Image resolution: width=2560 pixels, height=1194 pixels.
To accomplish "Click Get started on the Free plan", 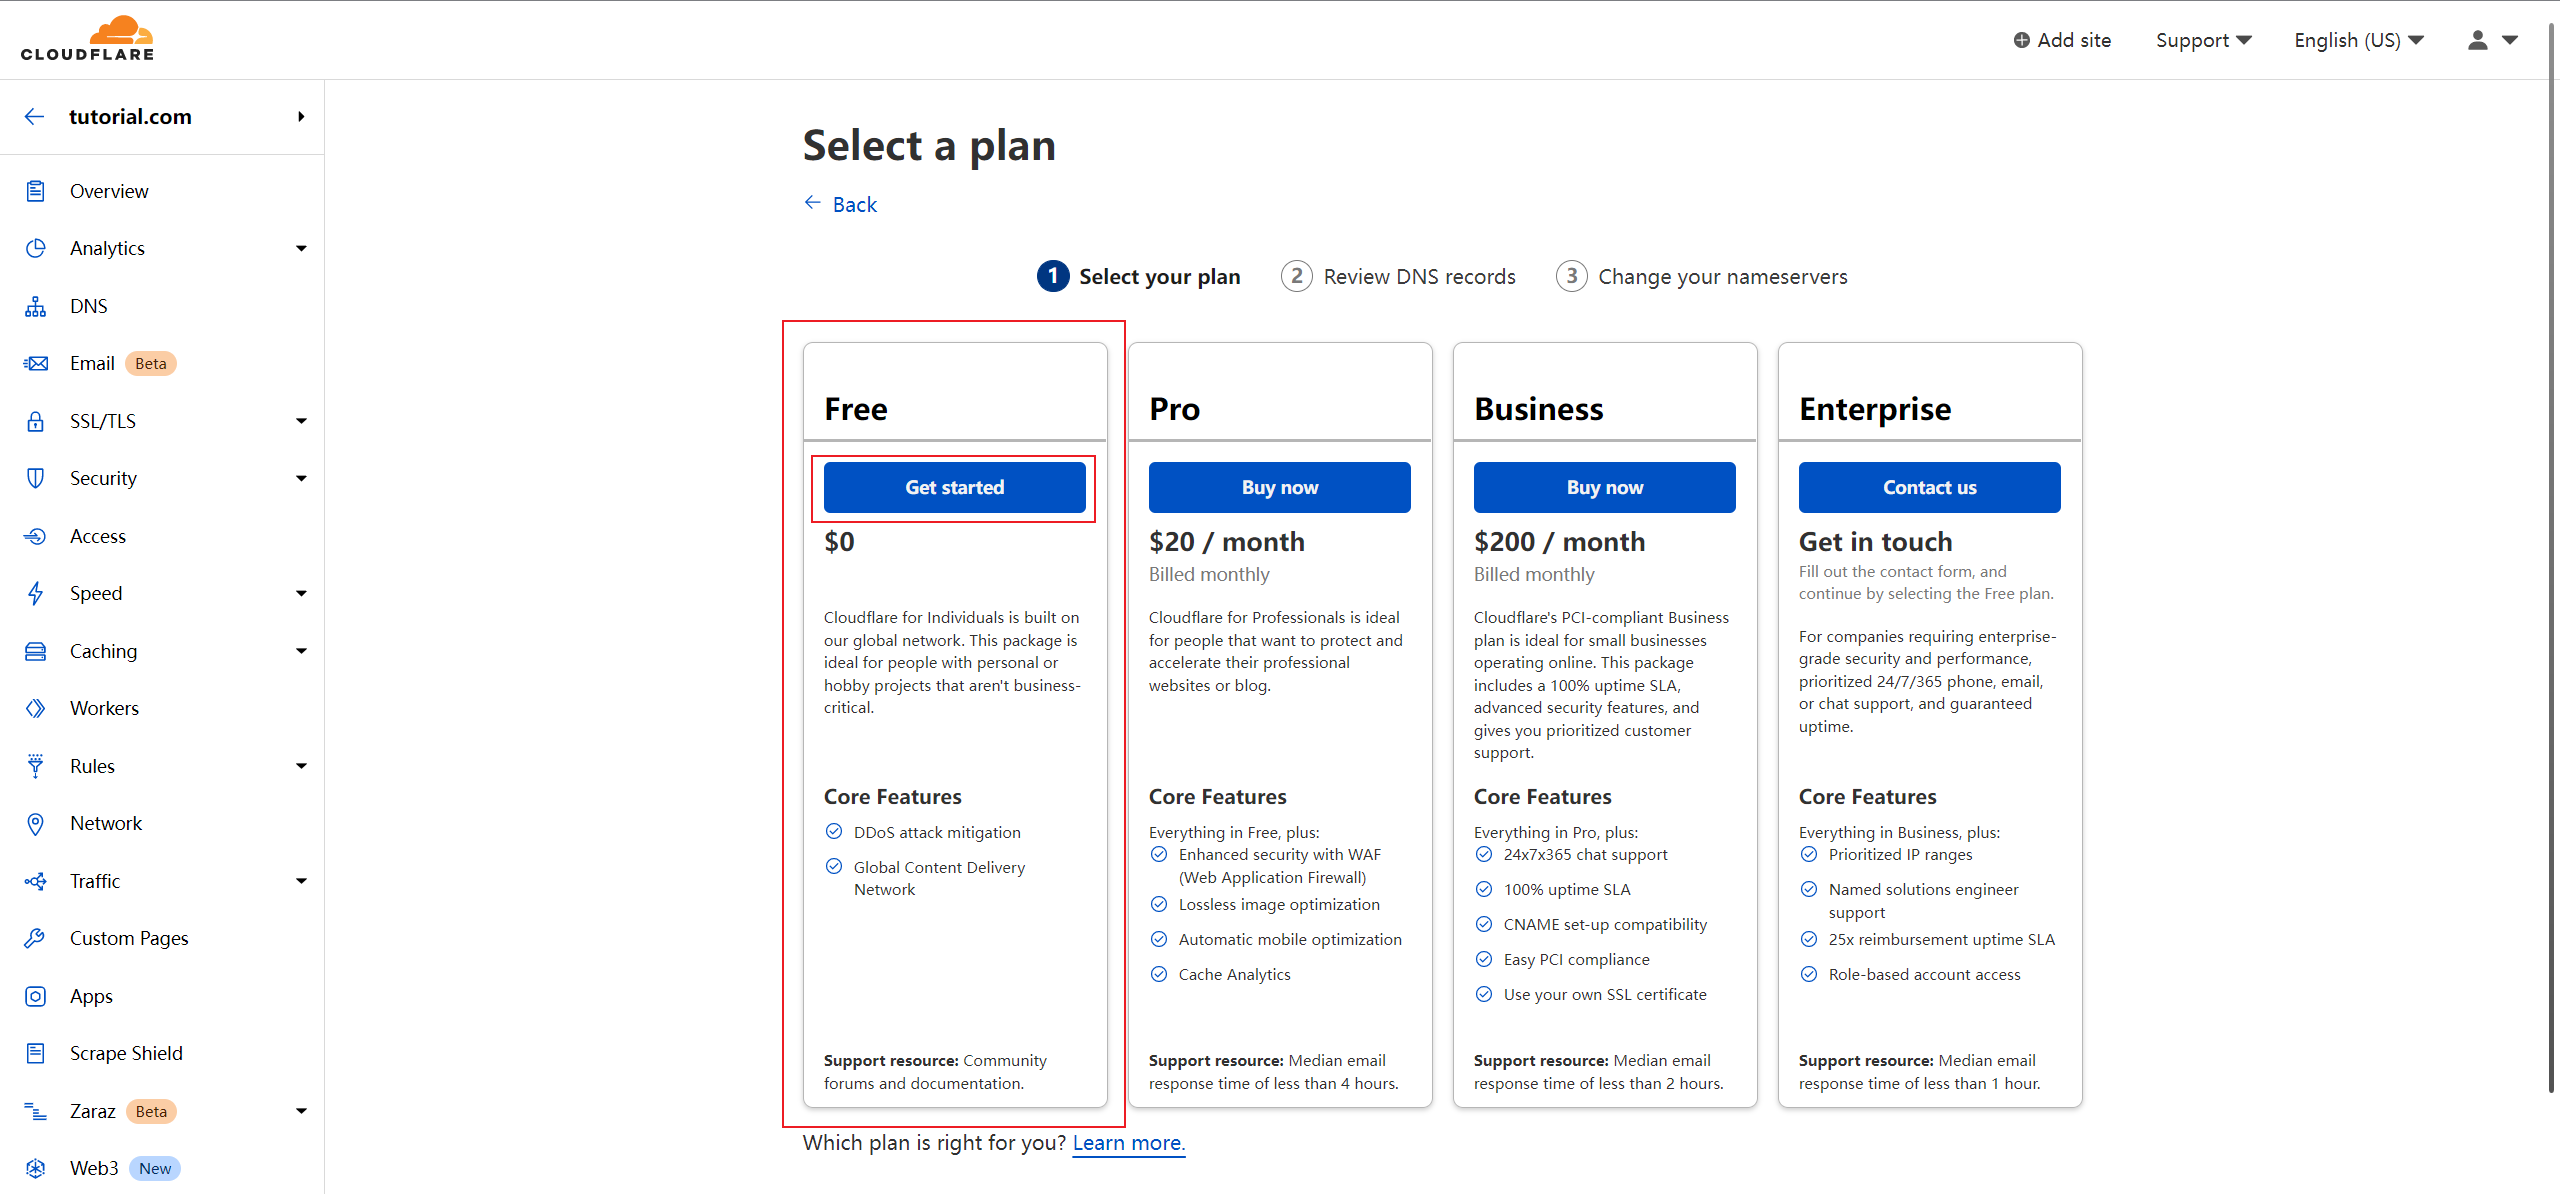I will coord(954,487).
